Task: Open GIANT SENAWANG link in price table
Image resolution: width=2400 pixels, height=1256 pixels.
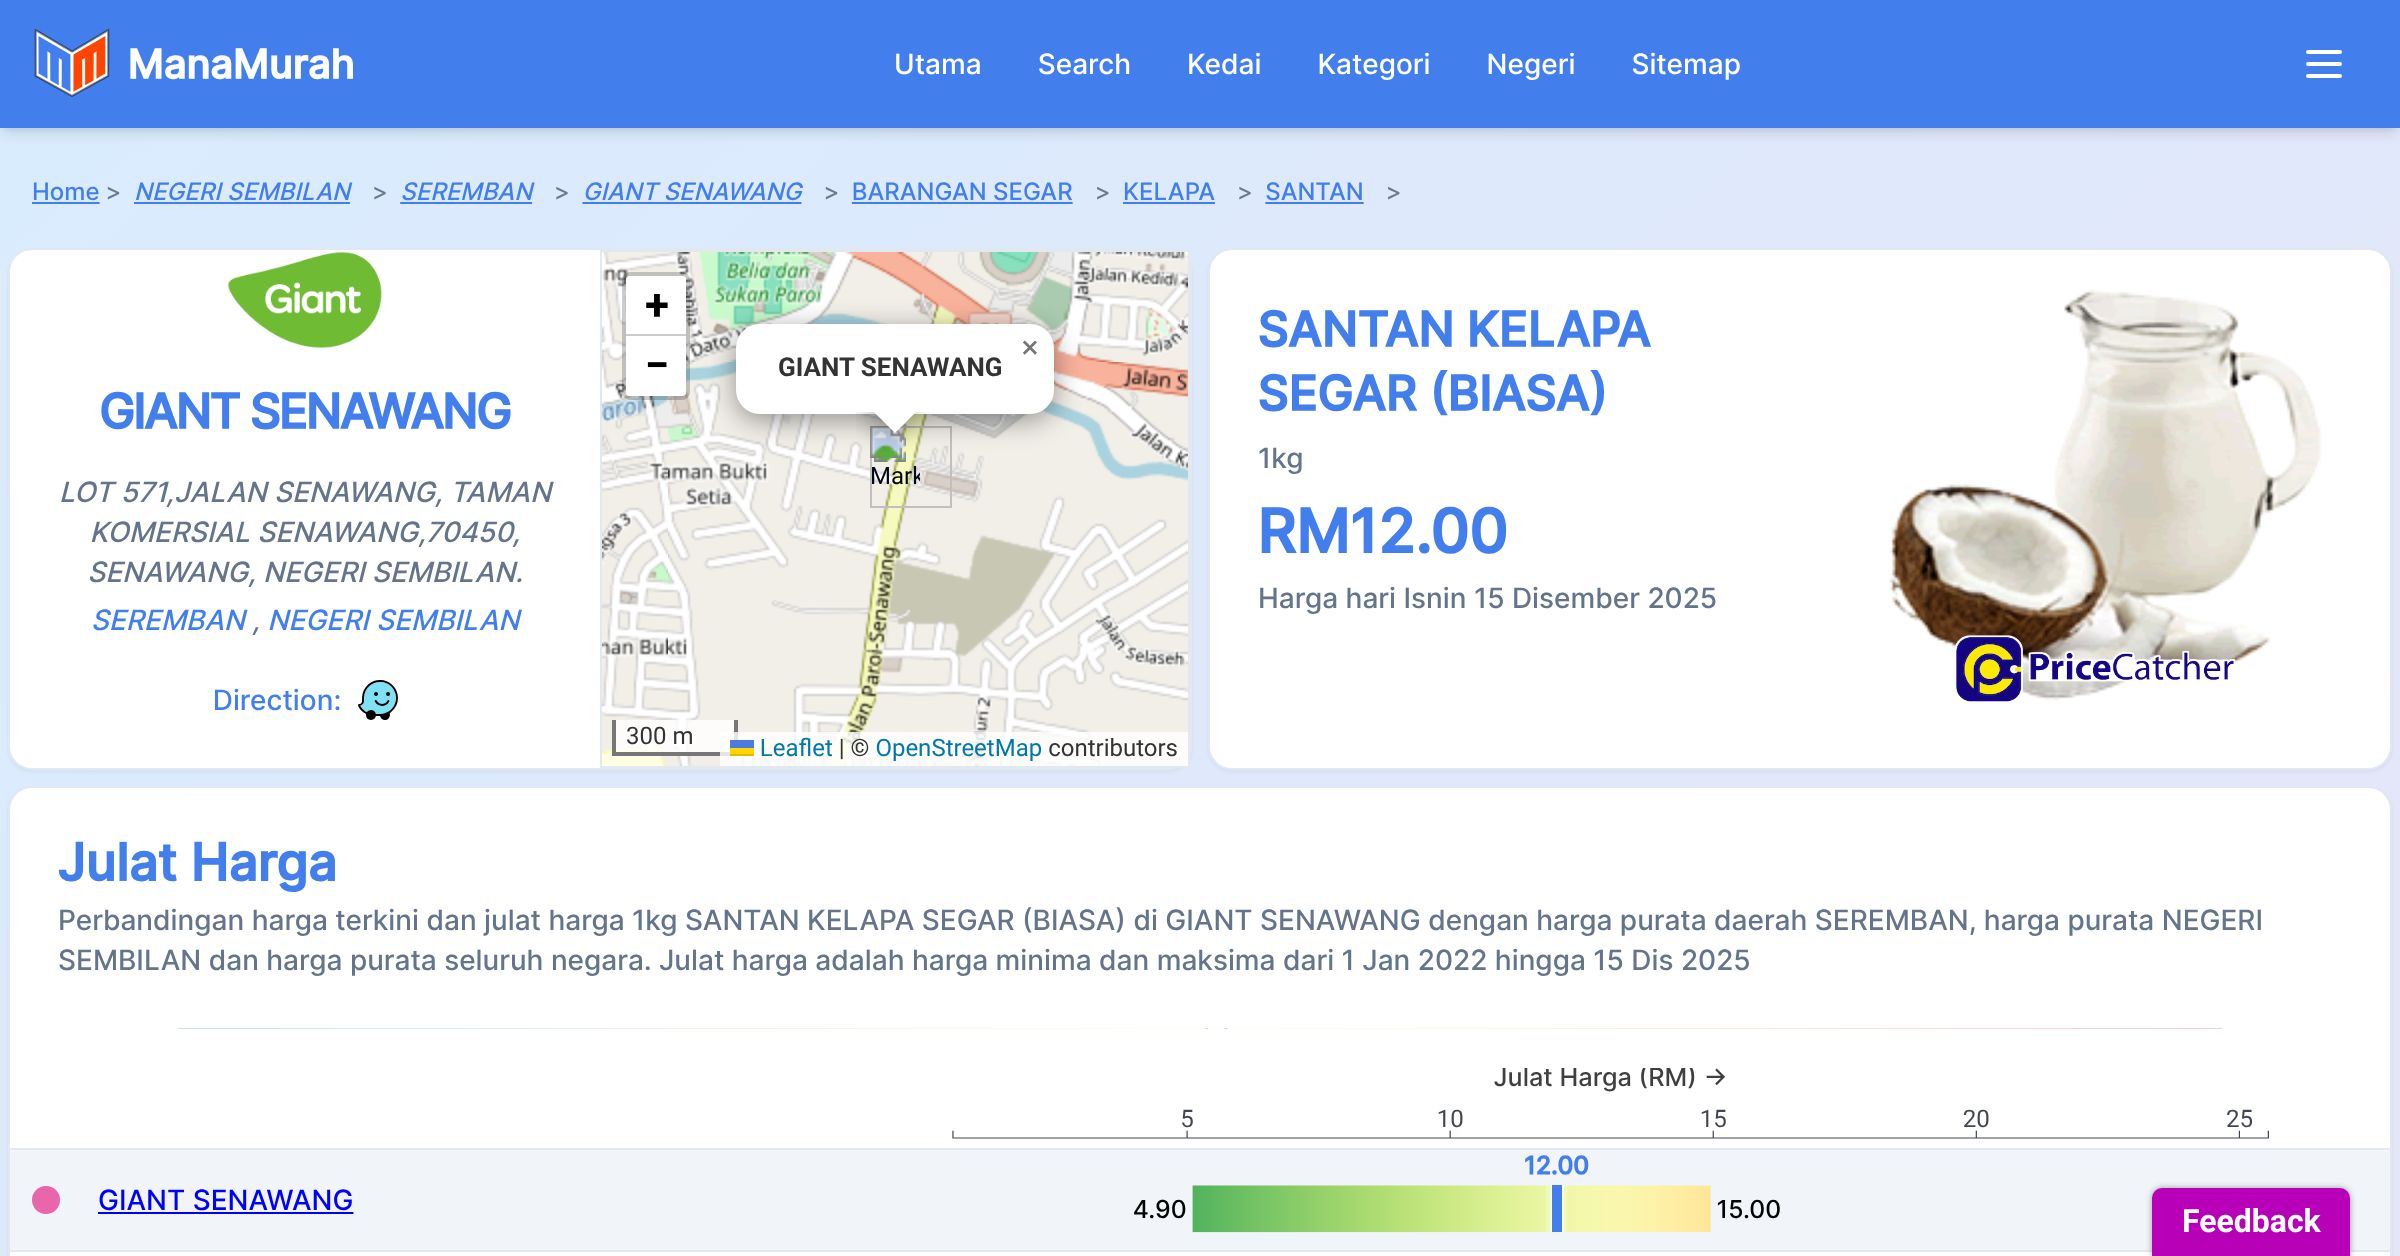Action: coord(225,1200)
